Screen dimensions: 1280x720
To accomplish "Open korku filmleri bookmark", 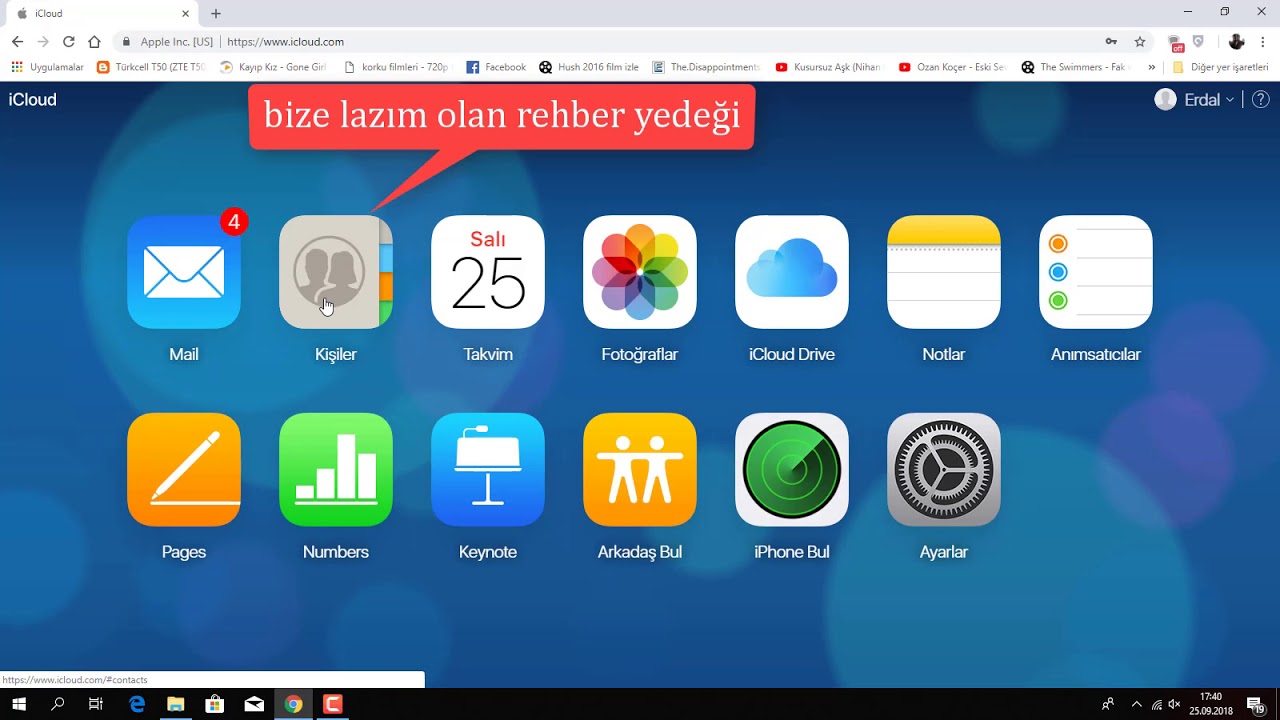I will 396,67.
